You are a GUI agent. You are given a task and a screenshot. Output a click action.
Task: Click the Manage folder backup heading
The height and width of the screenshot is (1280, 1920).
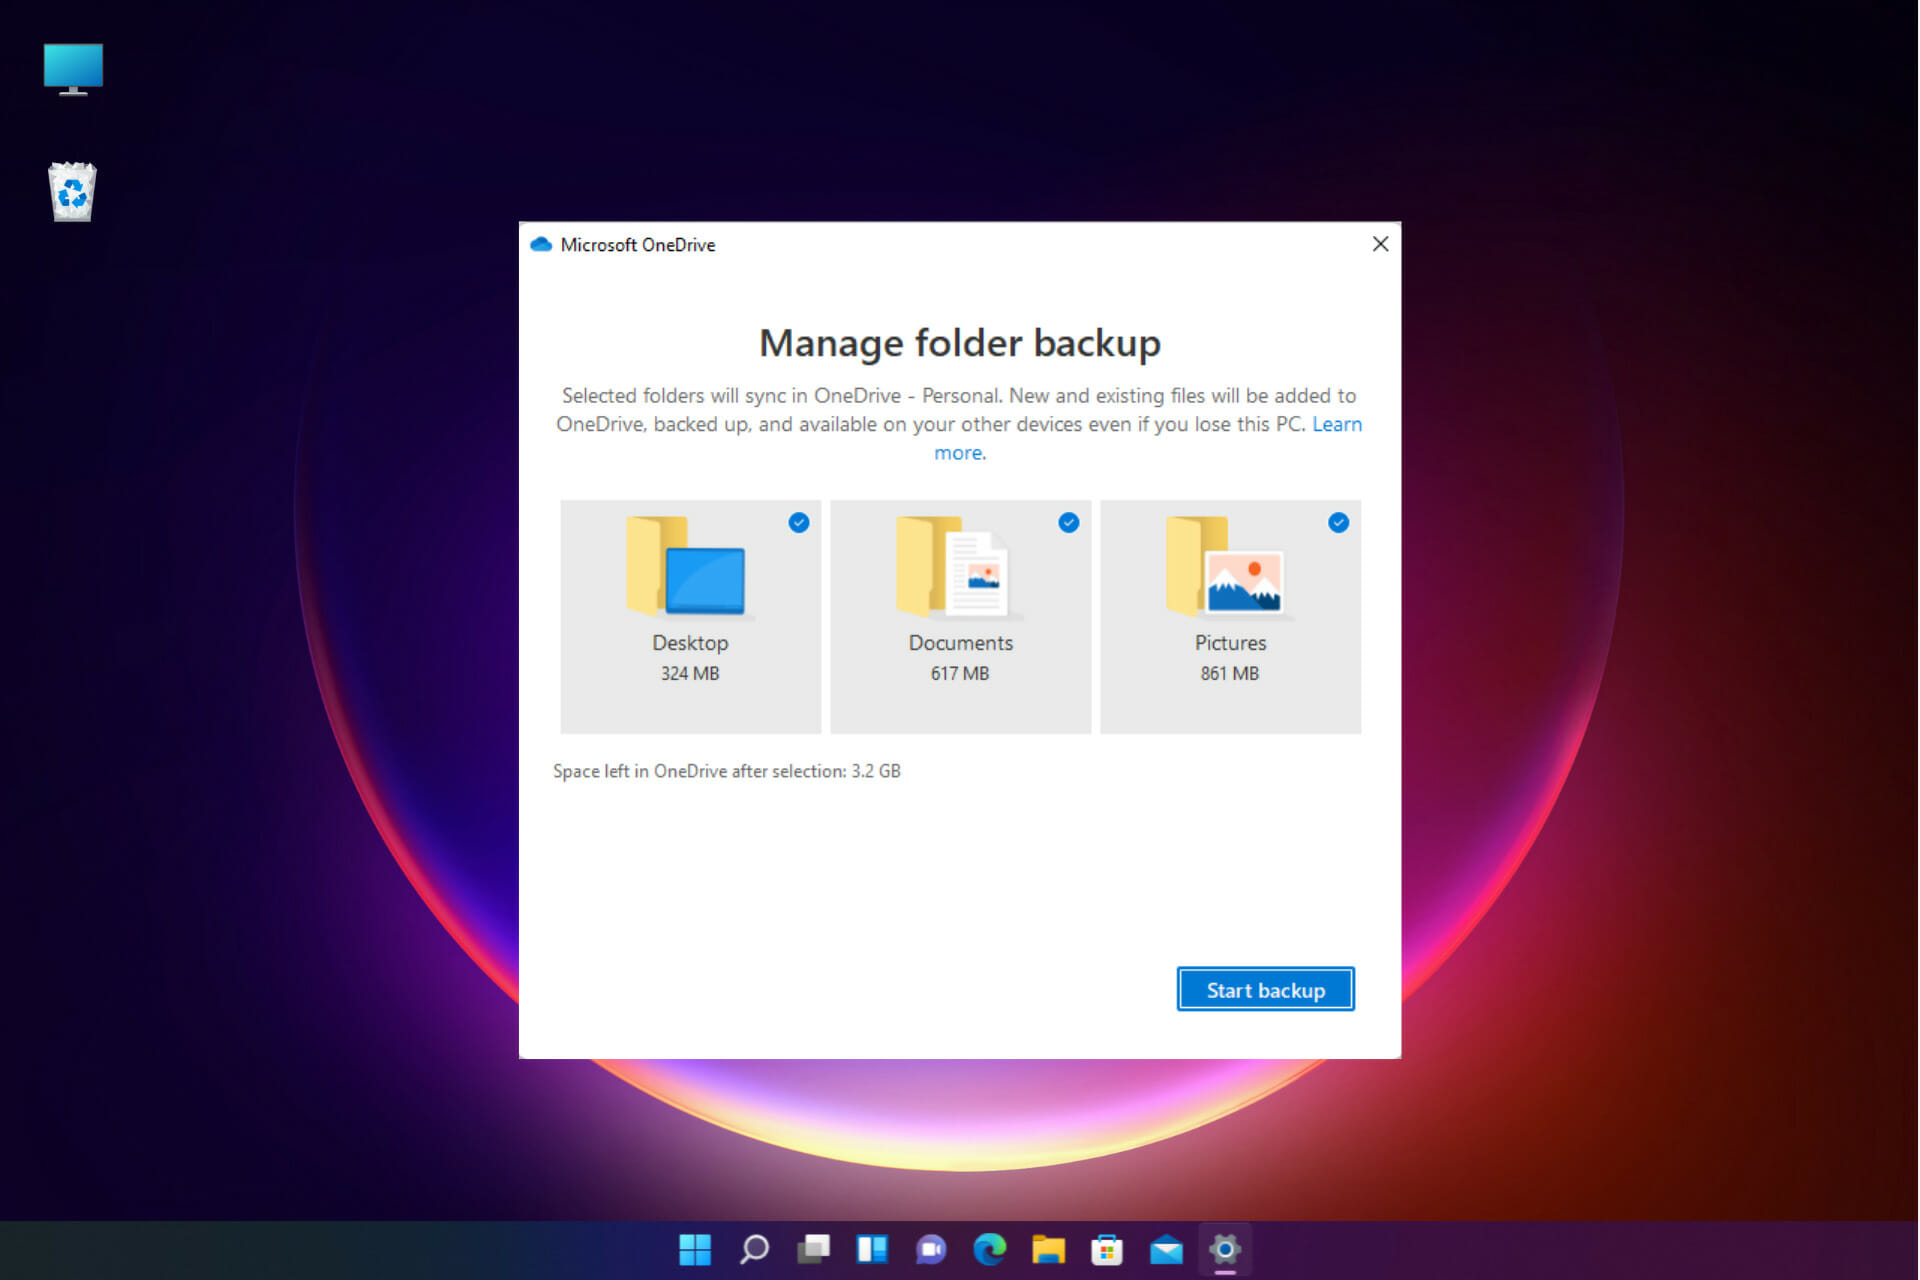[960, 343]
